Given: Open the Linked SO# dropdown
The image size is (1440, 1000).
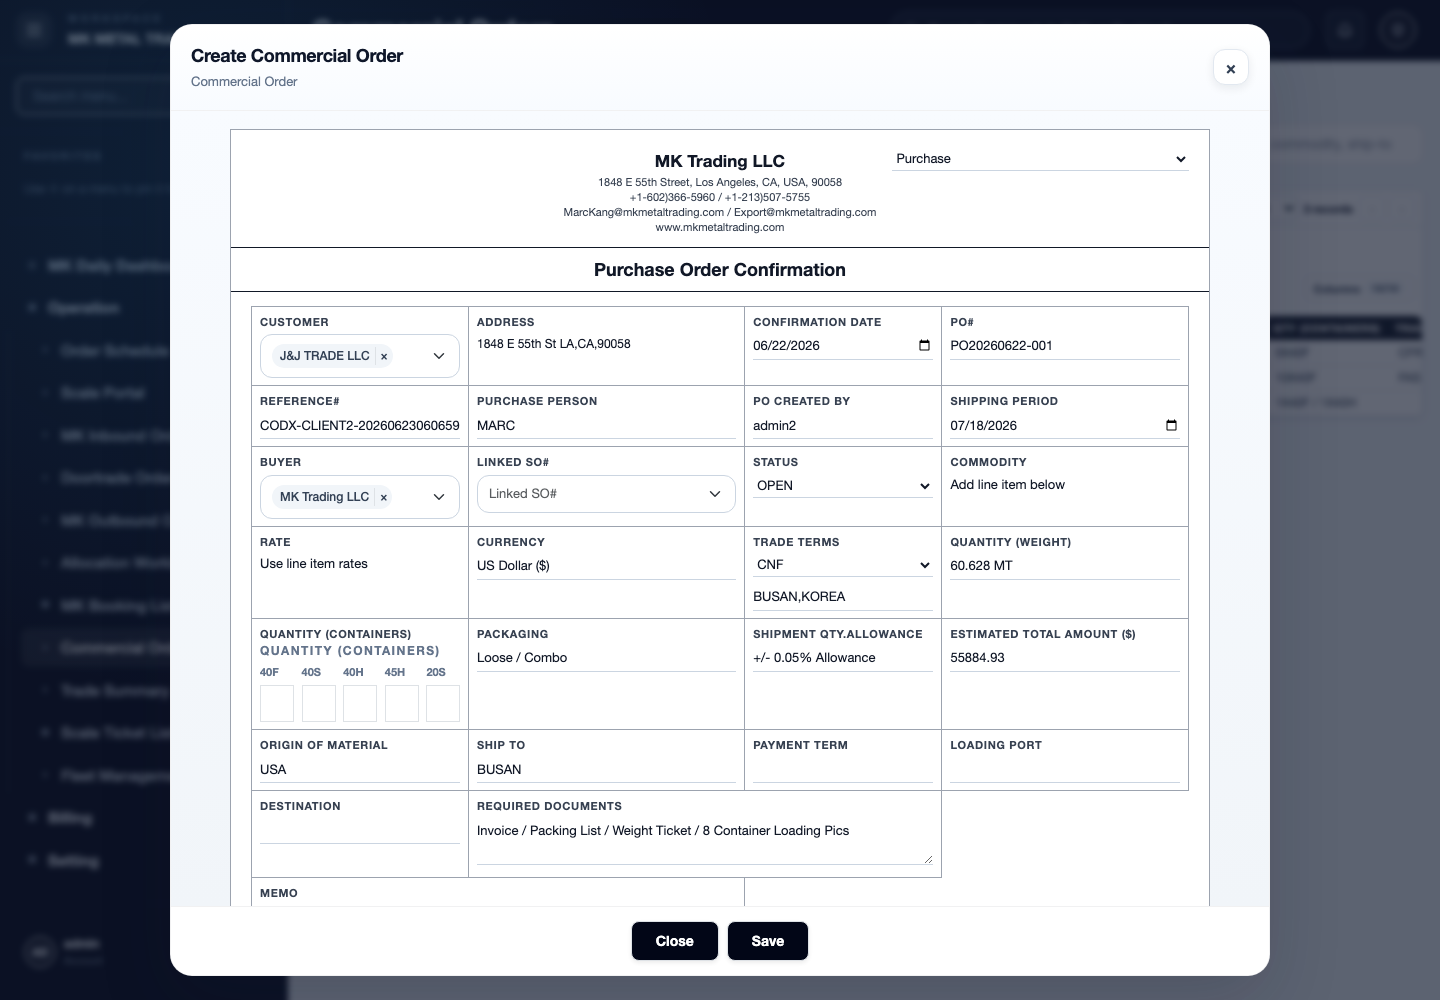Looking at the screenshot, I should 605,494.
